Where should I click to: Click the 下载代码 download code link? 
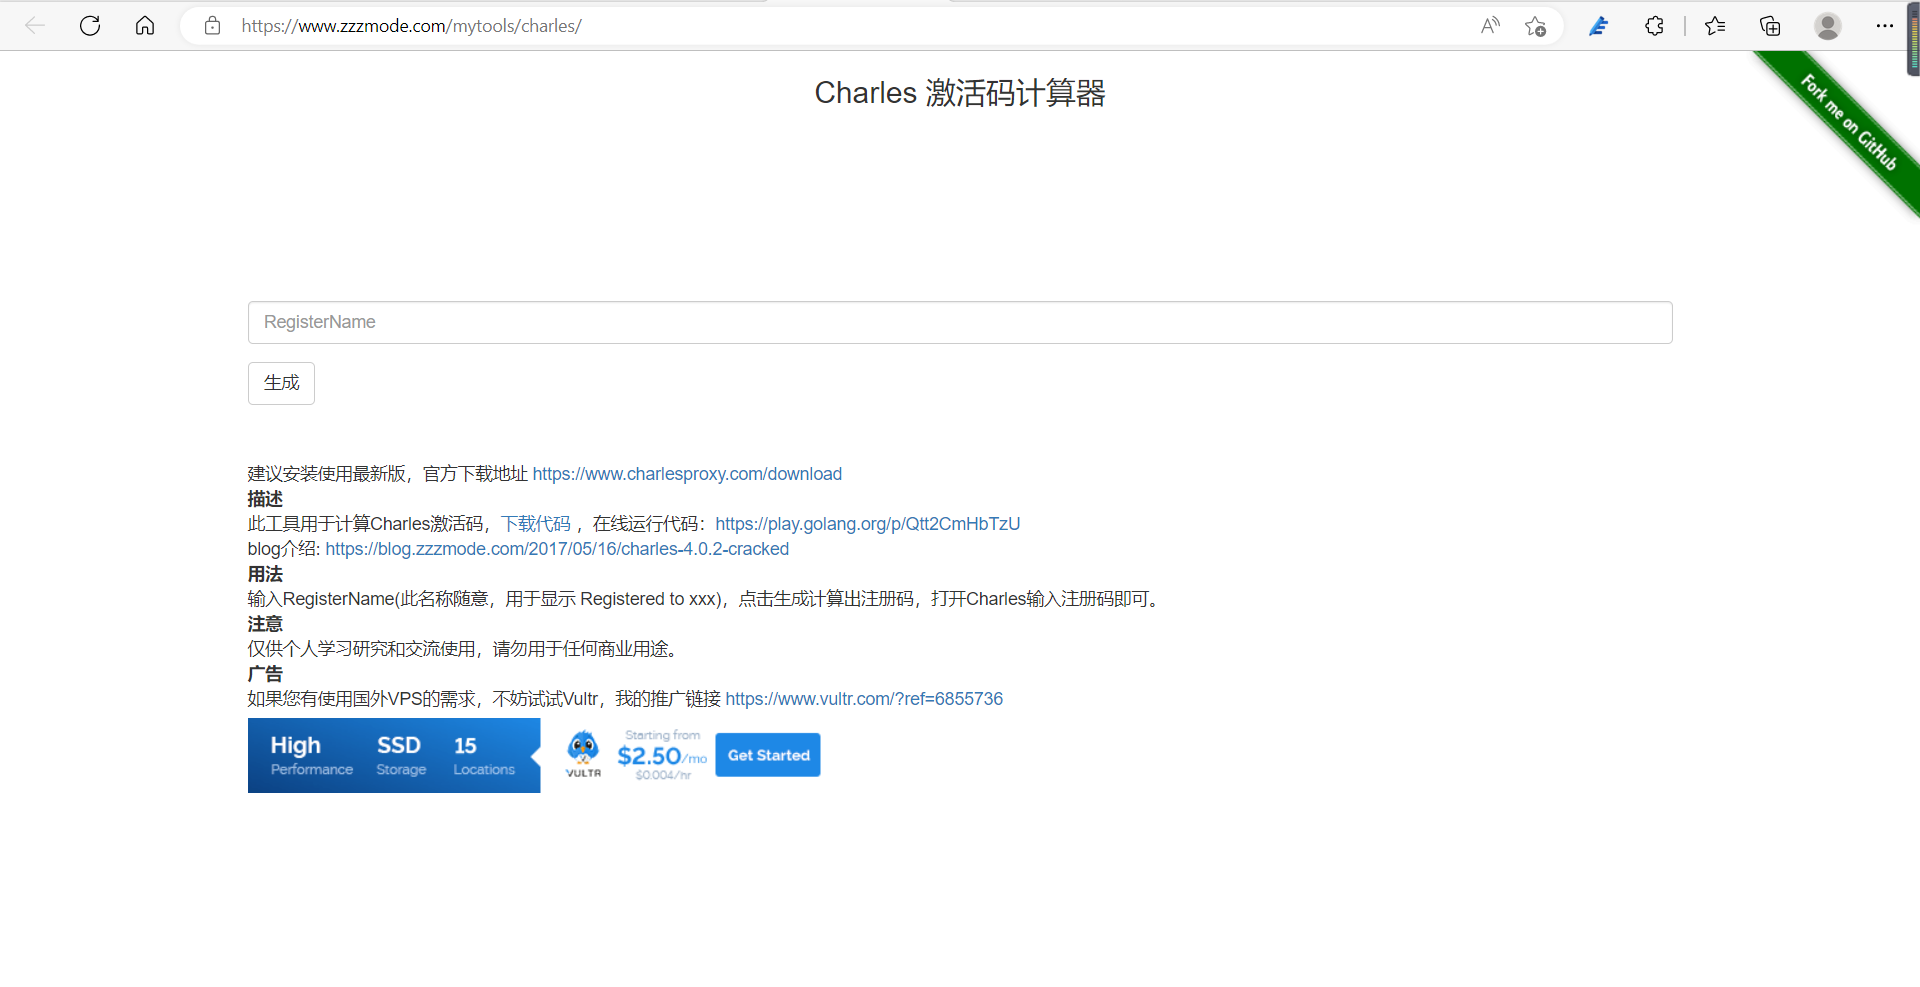(536, 524)
